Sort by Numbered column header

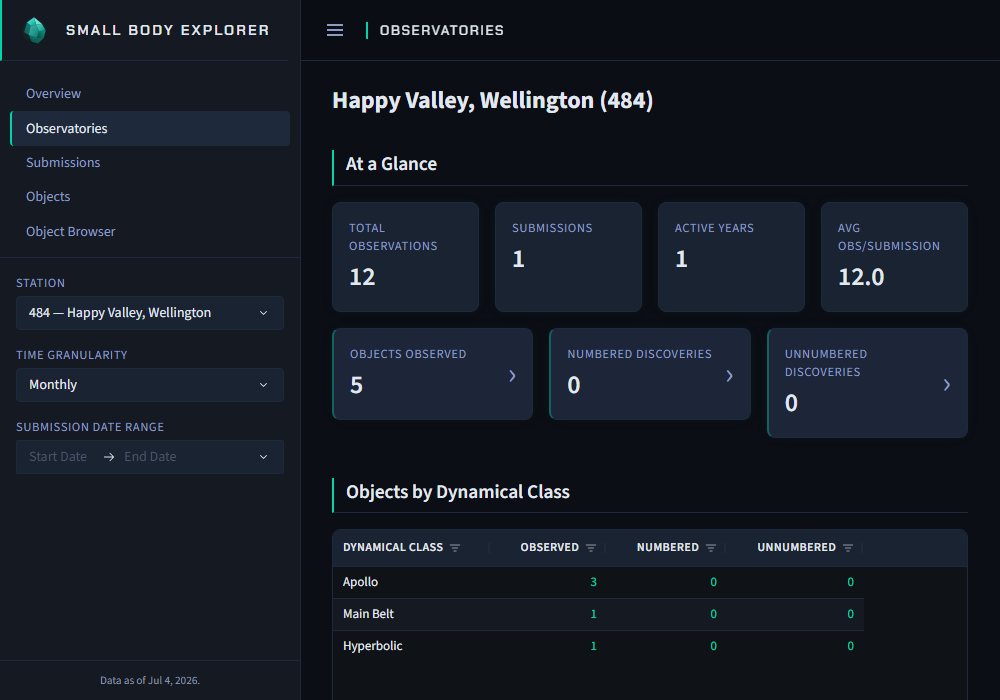tap(668, 548)
